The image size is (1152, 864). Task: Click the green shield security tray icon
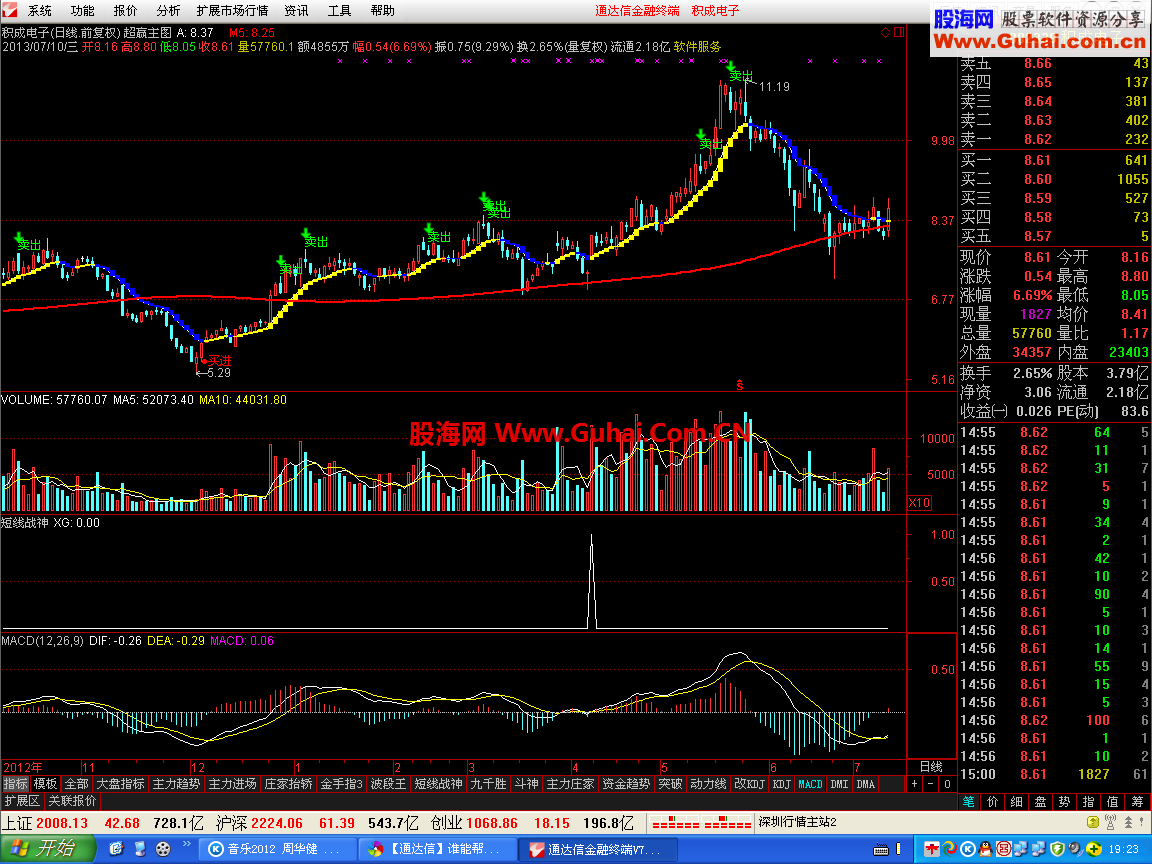tap(1057, 849)
